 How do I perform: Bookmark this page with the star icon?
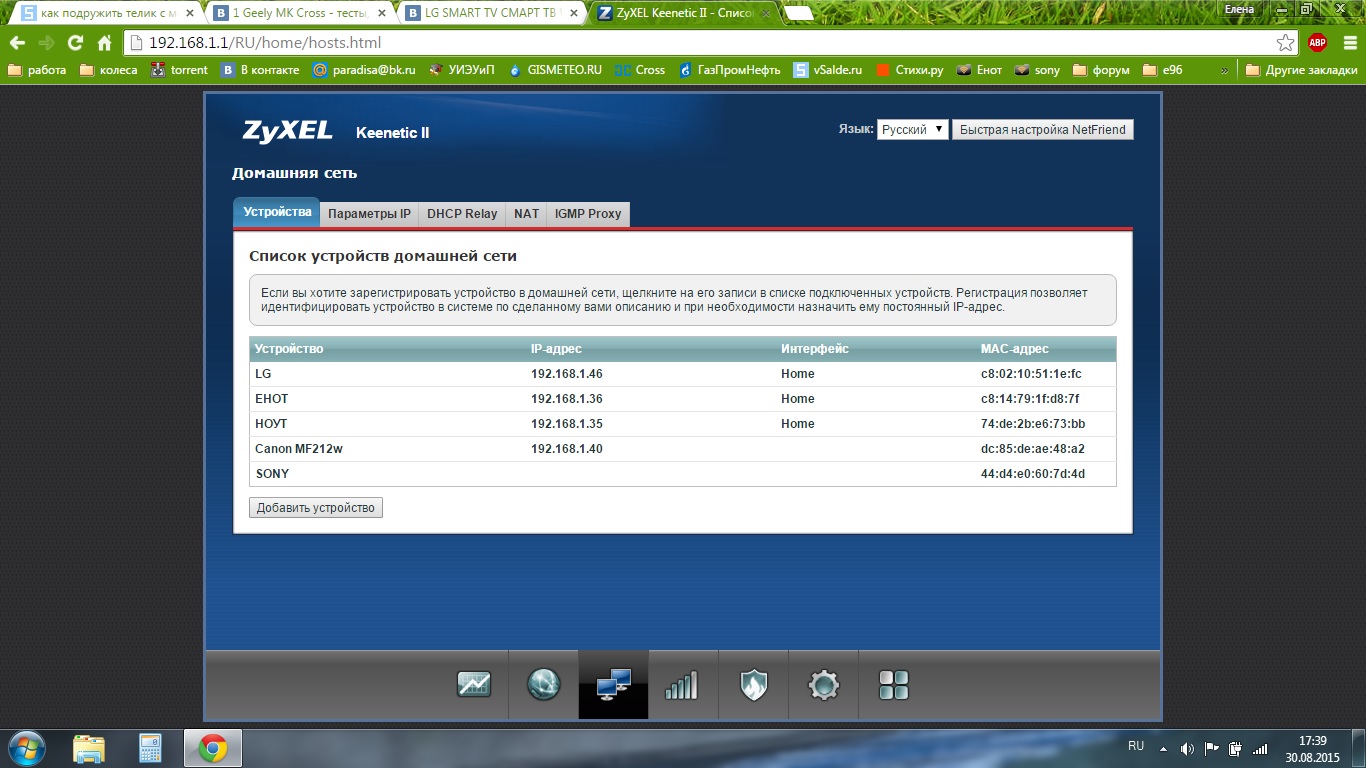[1285, 43]
